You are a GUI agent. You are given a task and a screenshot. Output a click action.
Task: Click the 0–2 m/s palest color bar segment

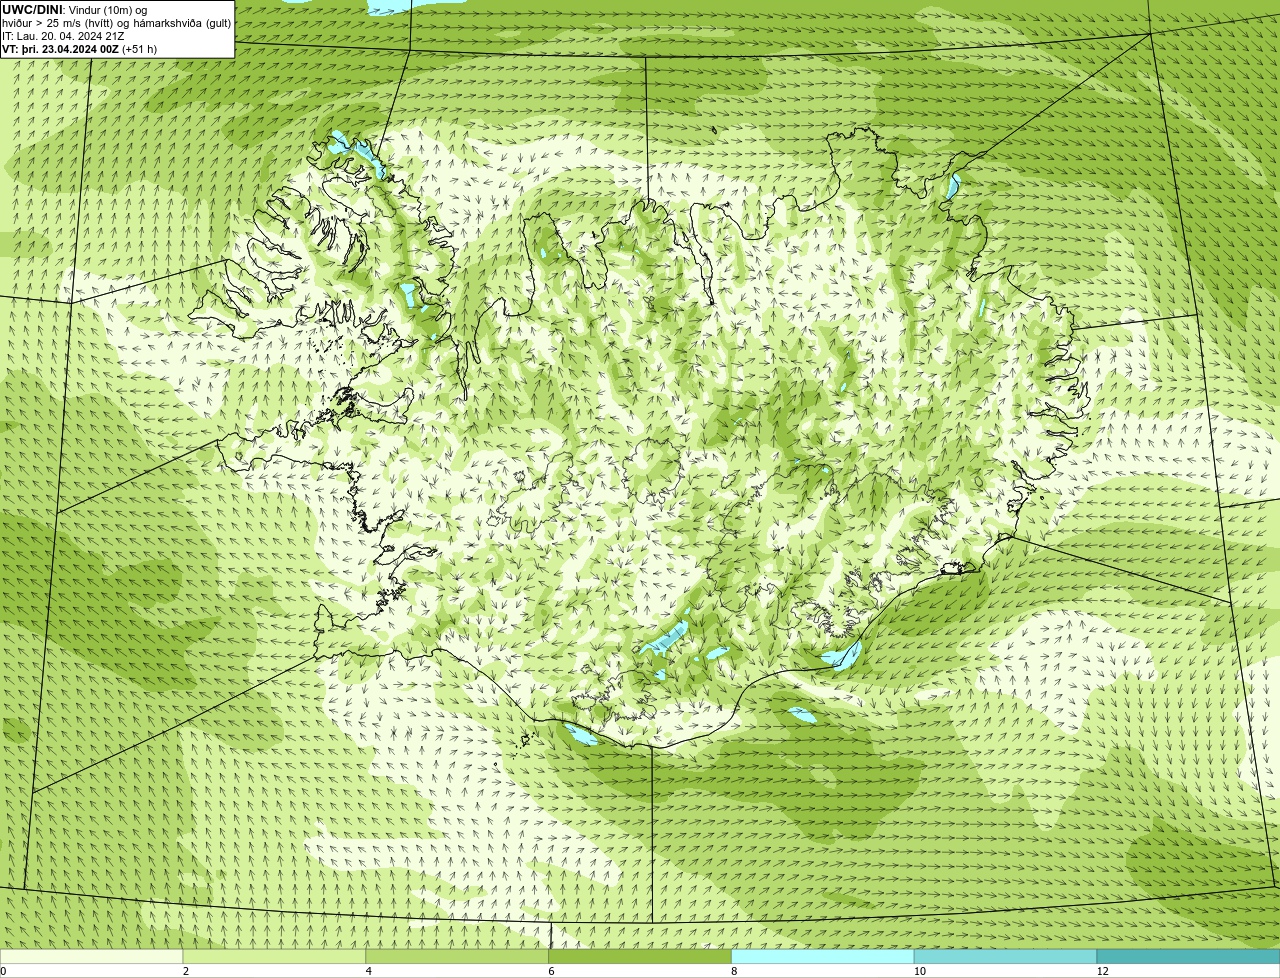[92, 956]
